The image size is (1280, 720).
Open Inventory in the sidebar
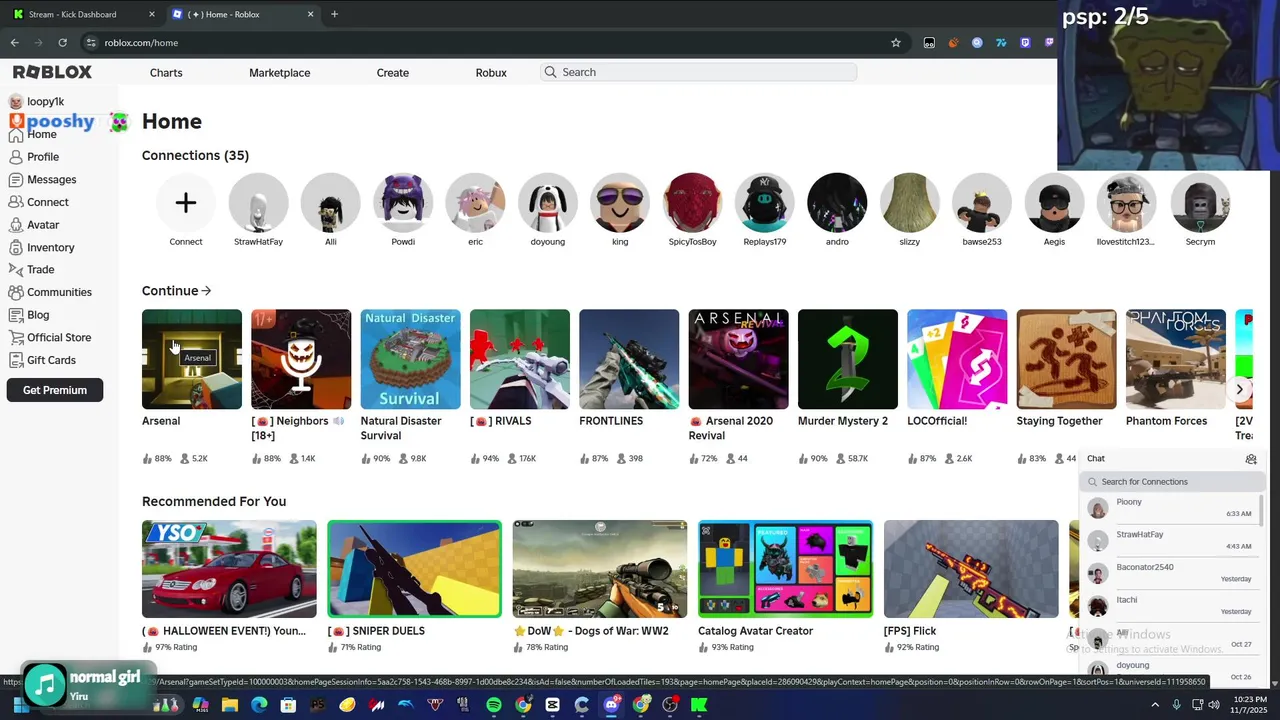click(x=42, y=247)
